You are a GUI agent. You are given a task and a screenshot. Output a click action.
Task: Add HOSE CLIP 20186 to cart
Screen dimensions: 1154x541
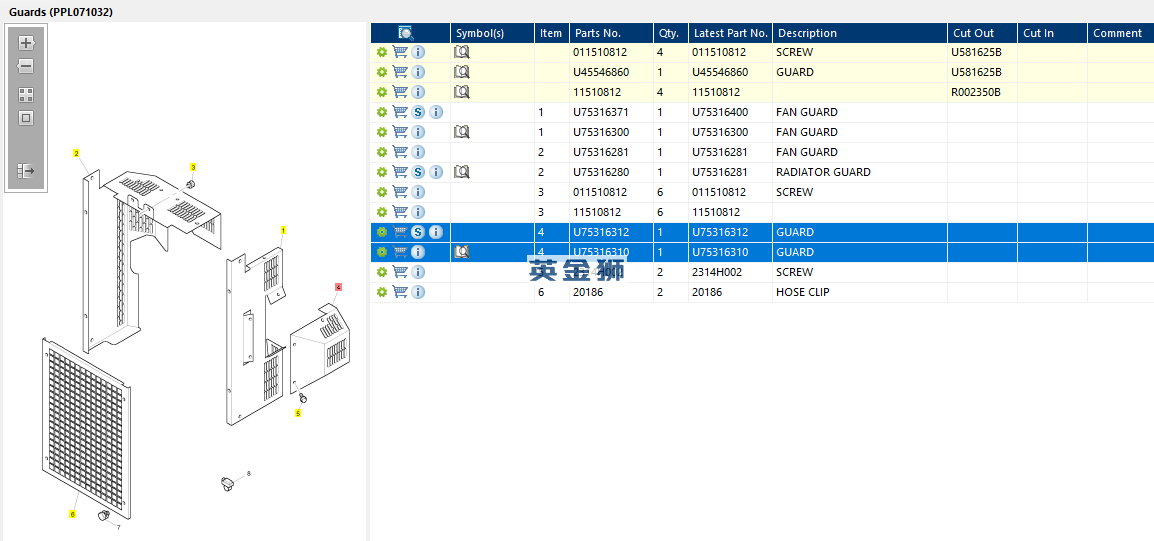(400, 292)
